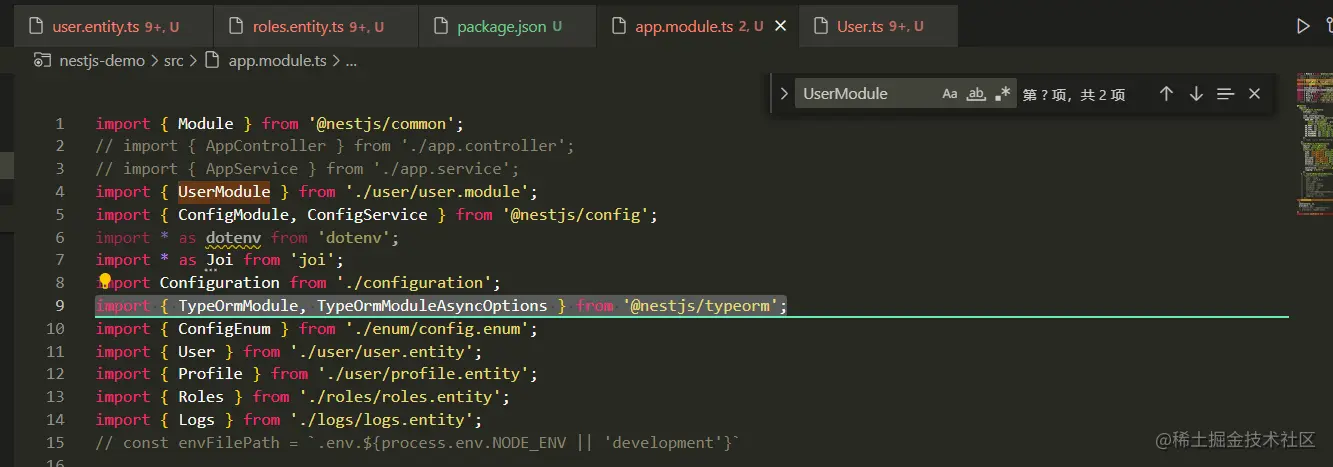Click 'Joi' identifier on line 7
Viewport: 1333px width, 467px height.
[220, 260]
